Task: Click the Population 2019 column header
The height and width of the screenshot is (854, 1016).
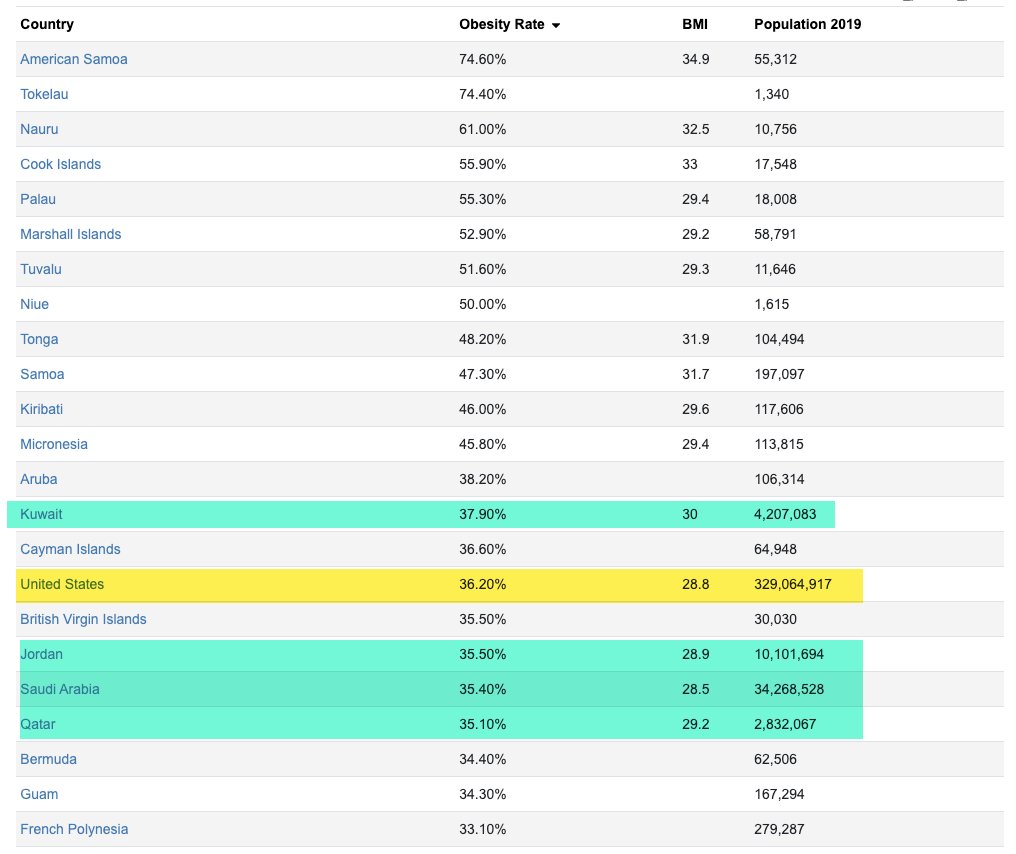Action: (x=807, y=24)
